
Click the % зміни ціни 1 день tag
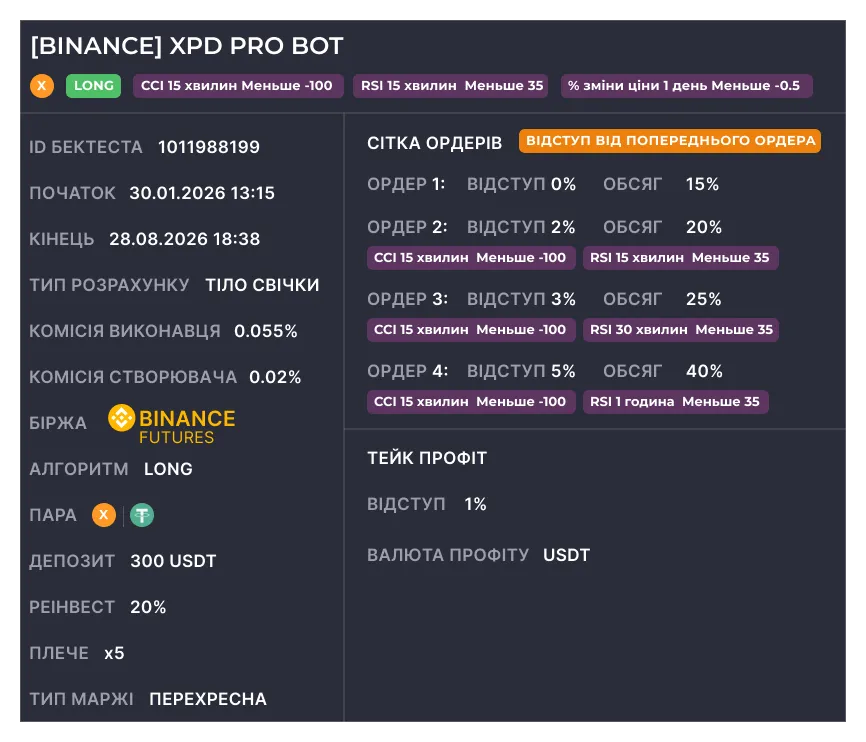[x=687, y=86]
